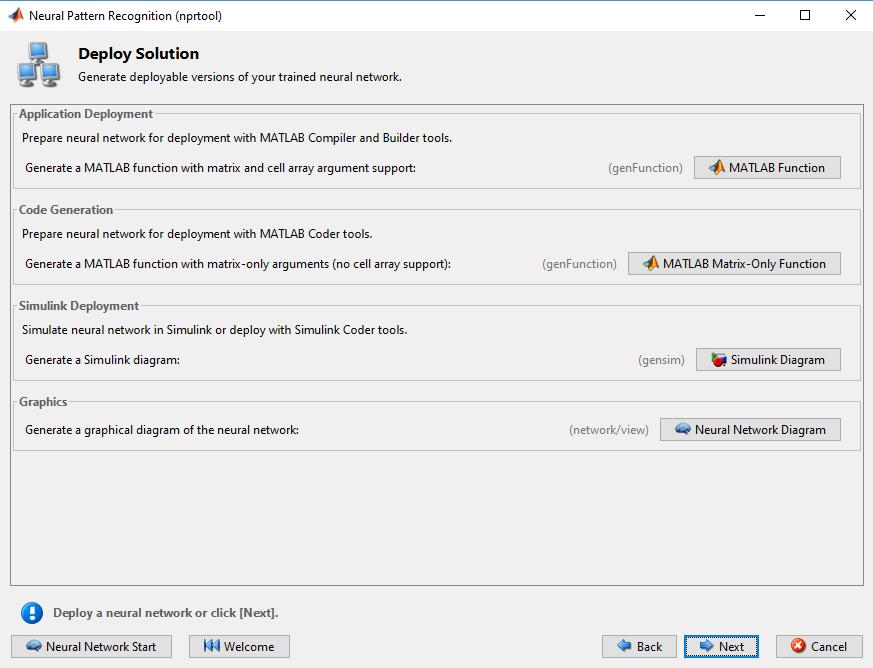Click the (genFunction) label beside Matrix-Only Function
Image resolution: width=873 pixels, height=668 pixels.
point(580,264)
